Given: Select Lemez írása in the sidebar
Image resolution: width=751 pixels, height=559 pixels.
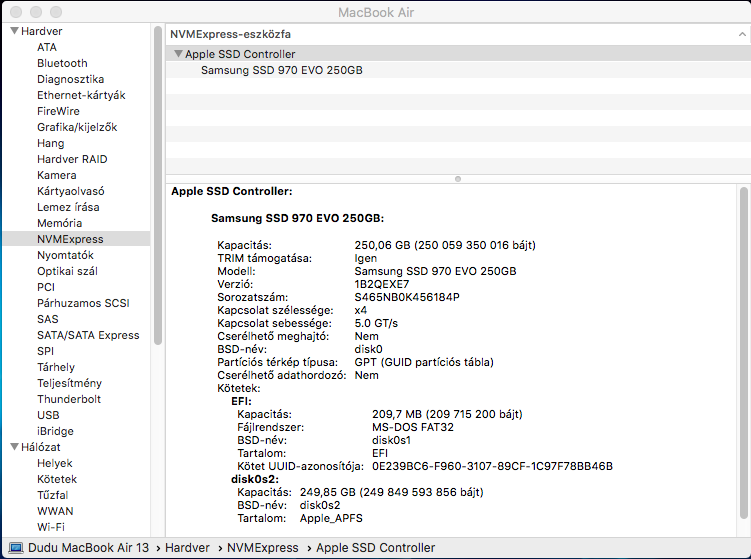Looking at the screenshot, I should pos(68,207).
